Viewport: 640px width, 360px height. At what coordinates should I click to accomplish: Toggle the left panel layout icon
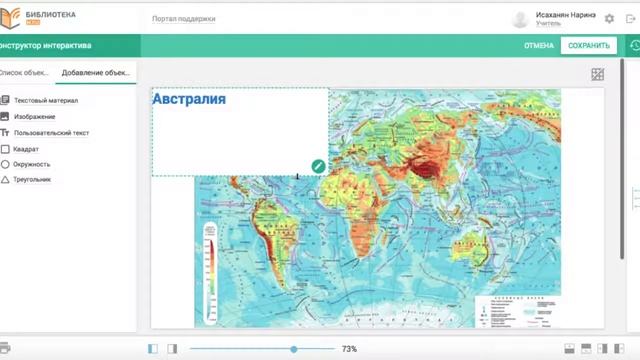pos(153,349)
